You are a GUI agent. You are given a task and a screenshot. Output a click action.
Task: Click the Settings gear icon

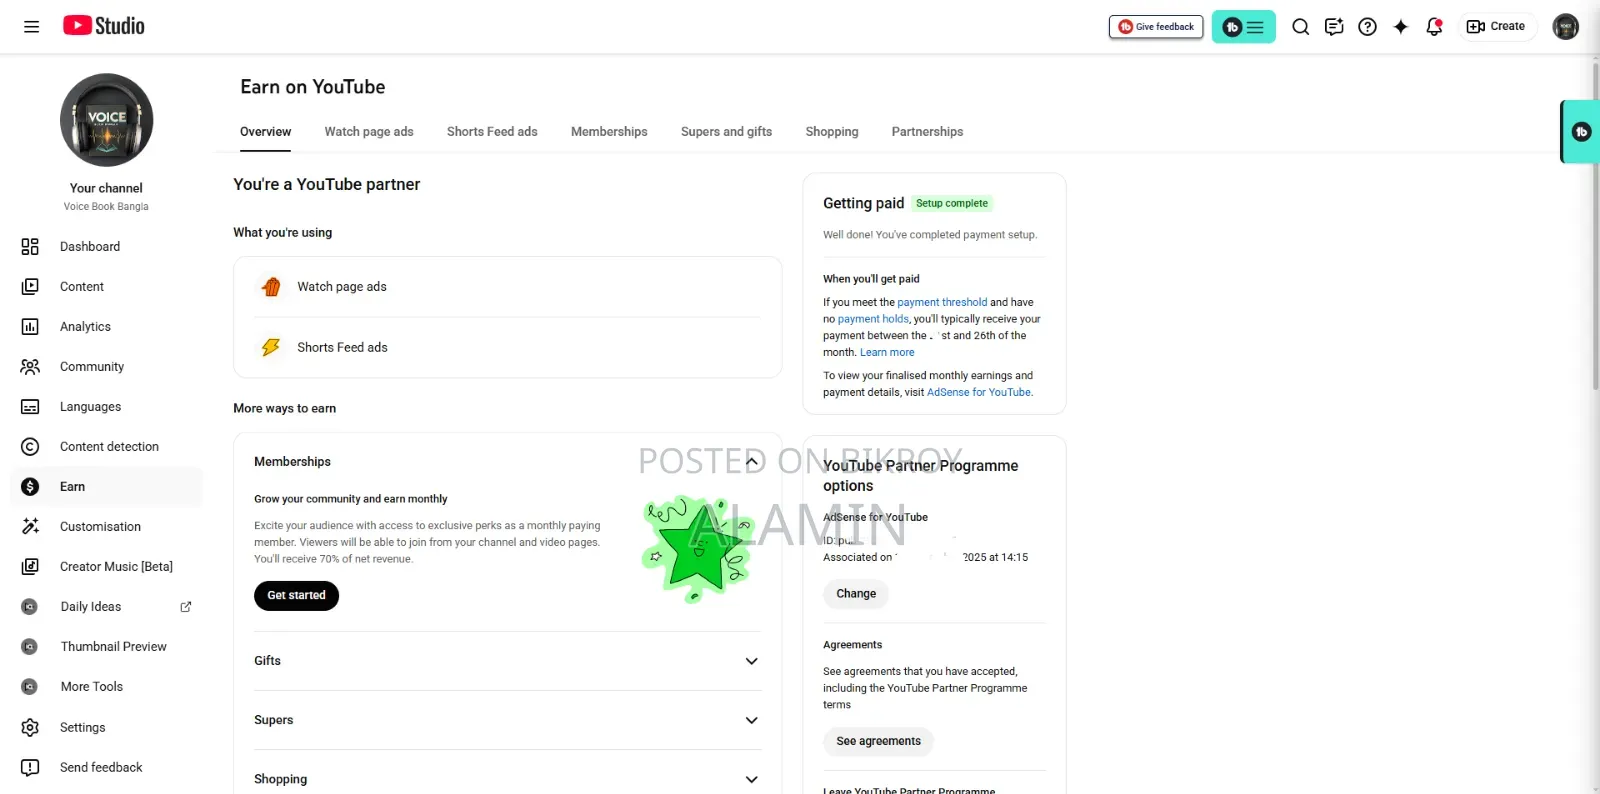coord(30,727)
